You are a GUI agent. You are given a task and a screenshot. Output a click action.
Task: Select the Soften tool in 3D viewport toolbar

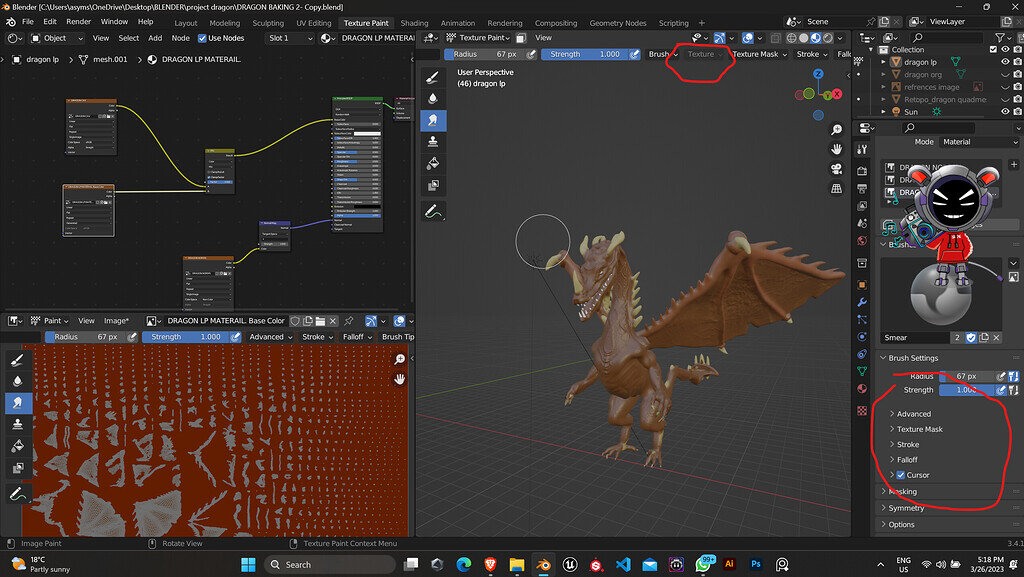click(433, 98)
